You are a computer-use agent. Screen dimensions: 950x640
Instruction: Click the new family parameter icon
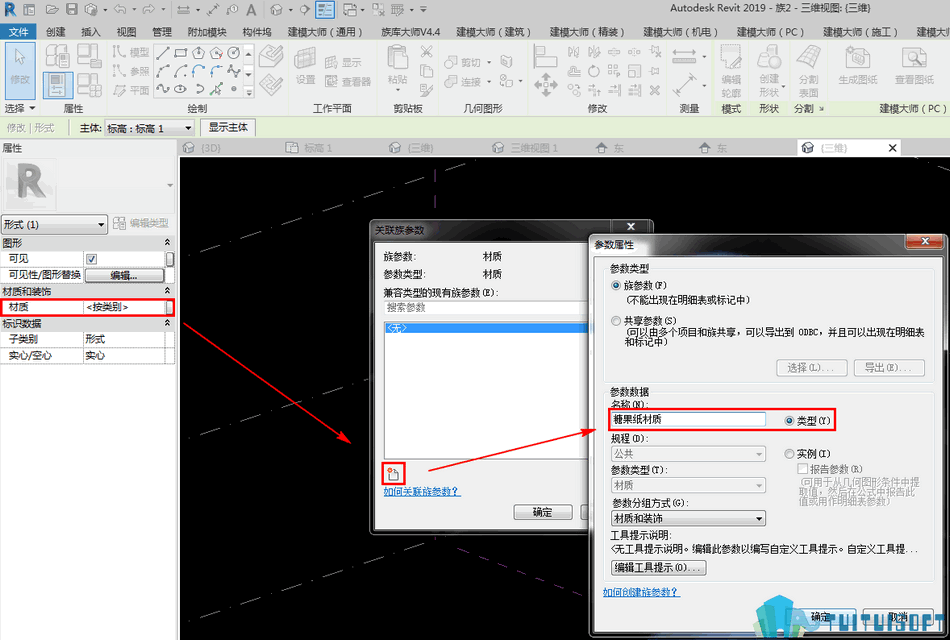click(x=393, y=473)
